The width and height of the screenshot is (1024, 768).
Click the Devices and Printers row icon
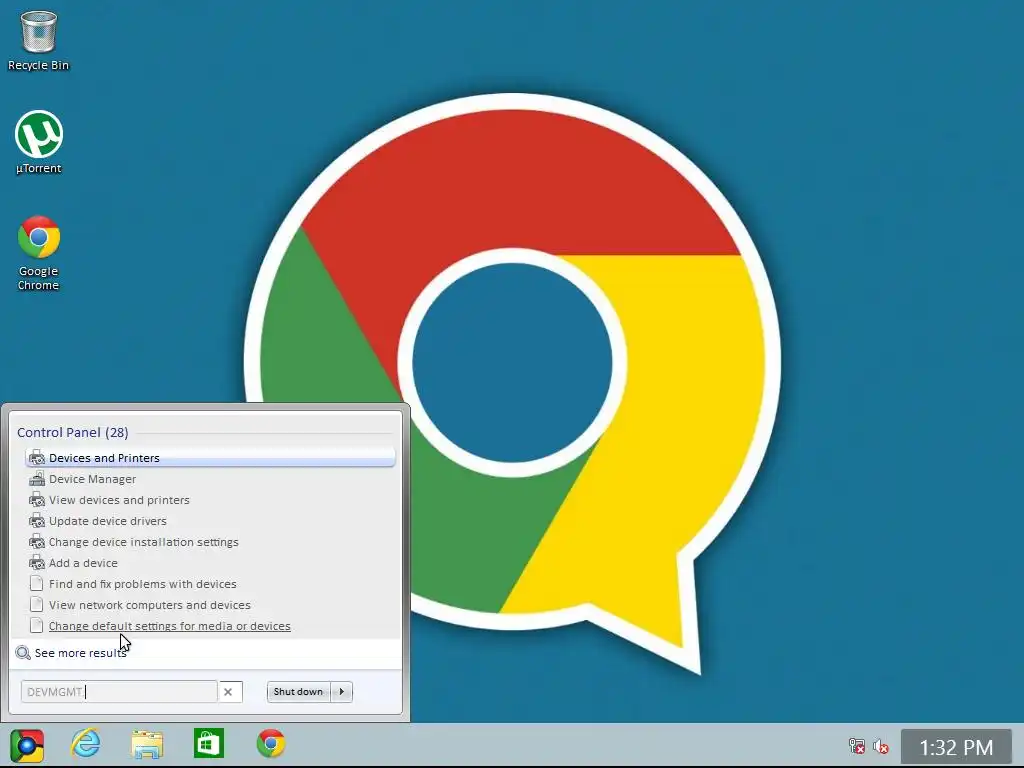[37, 458]
